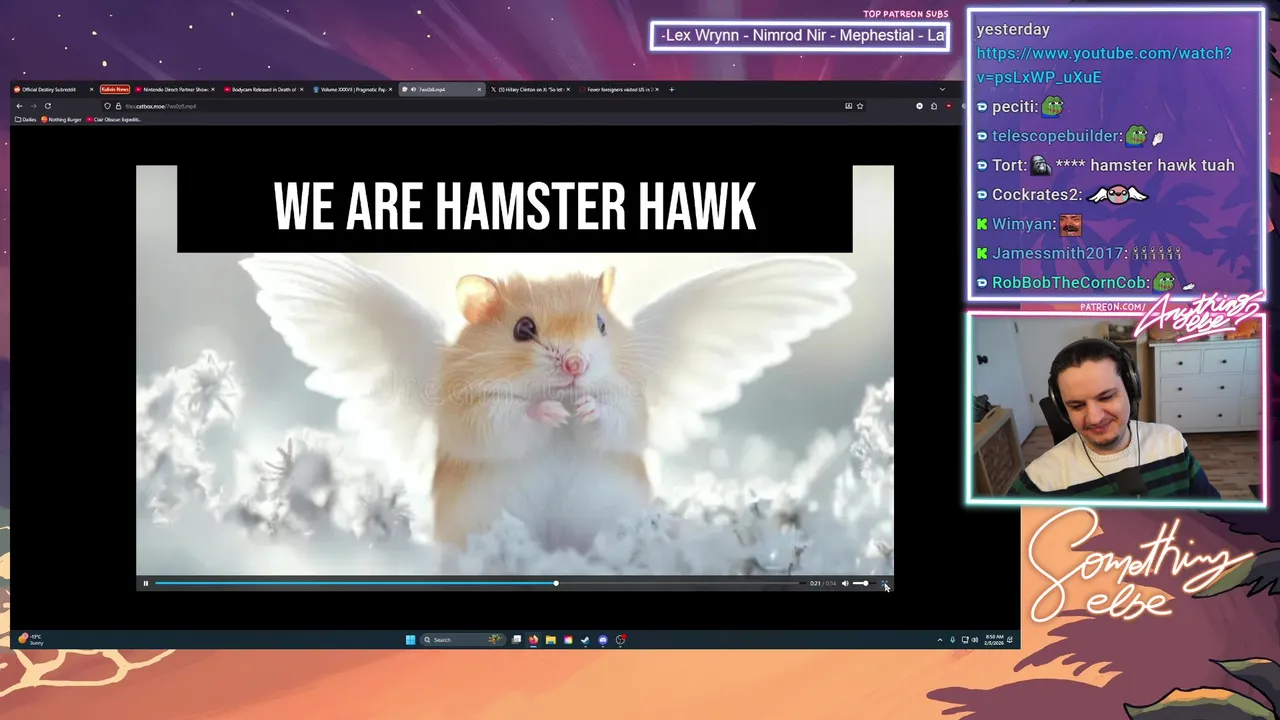1280x720 pixels.
Task: Click username Cockrates2 in chat
Action: point(1037,195)
